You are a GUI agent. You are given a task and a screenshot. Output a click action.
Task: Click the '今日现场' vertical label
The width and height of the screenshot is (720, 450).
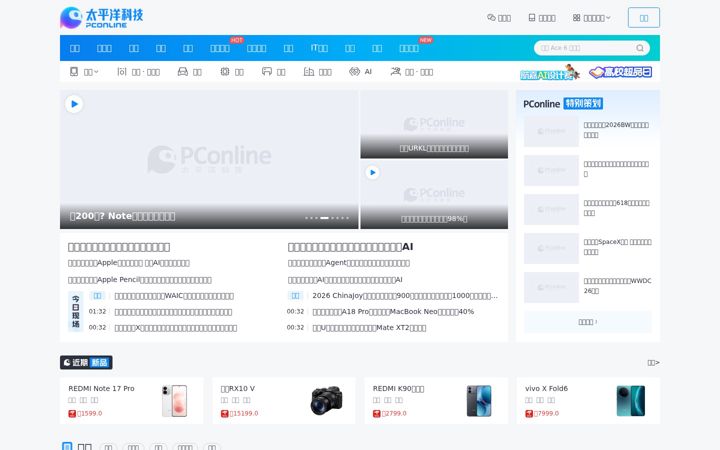(76, 312)
